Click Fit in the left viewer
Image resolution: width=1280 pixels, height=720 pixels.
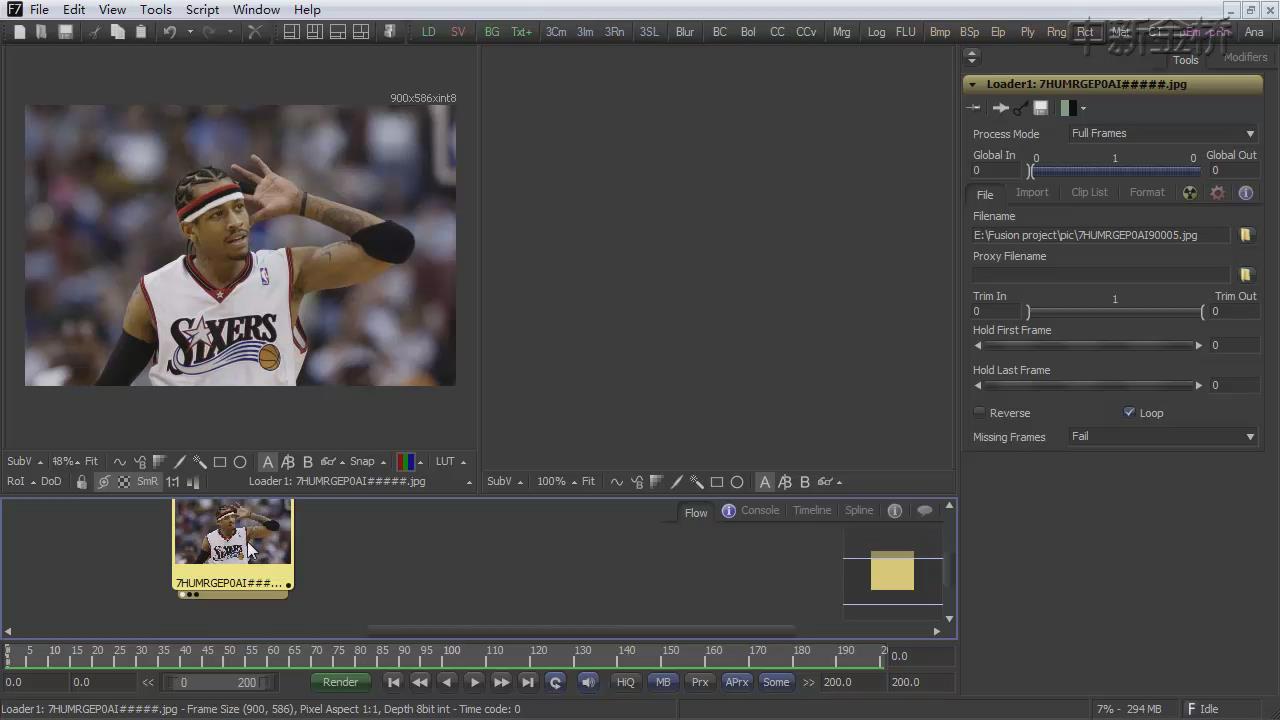(x=91, y=462)
